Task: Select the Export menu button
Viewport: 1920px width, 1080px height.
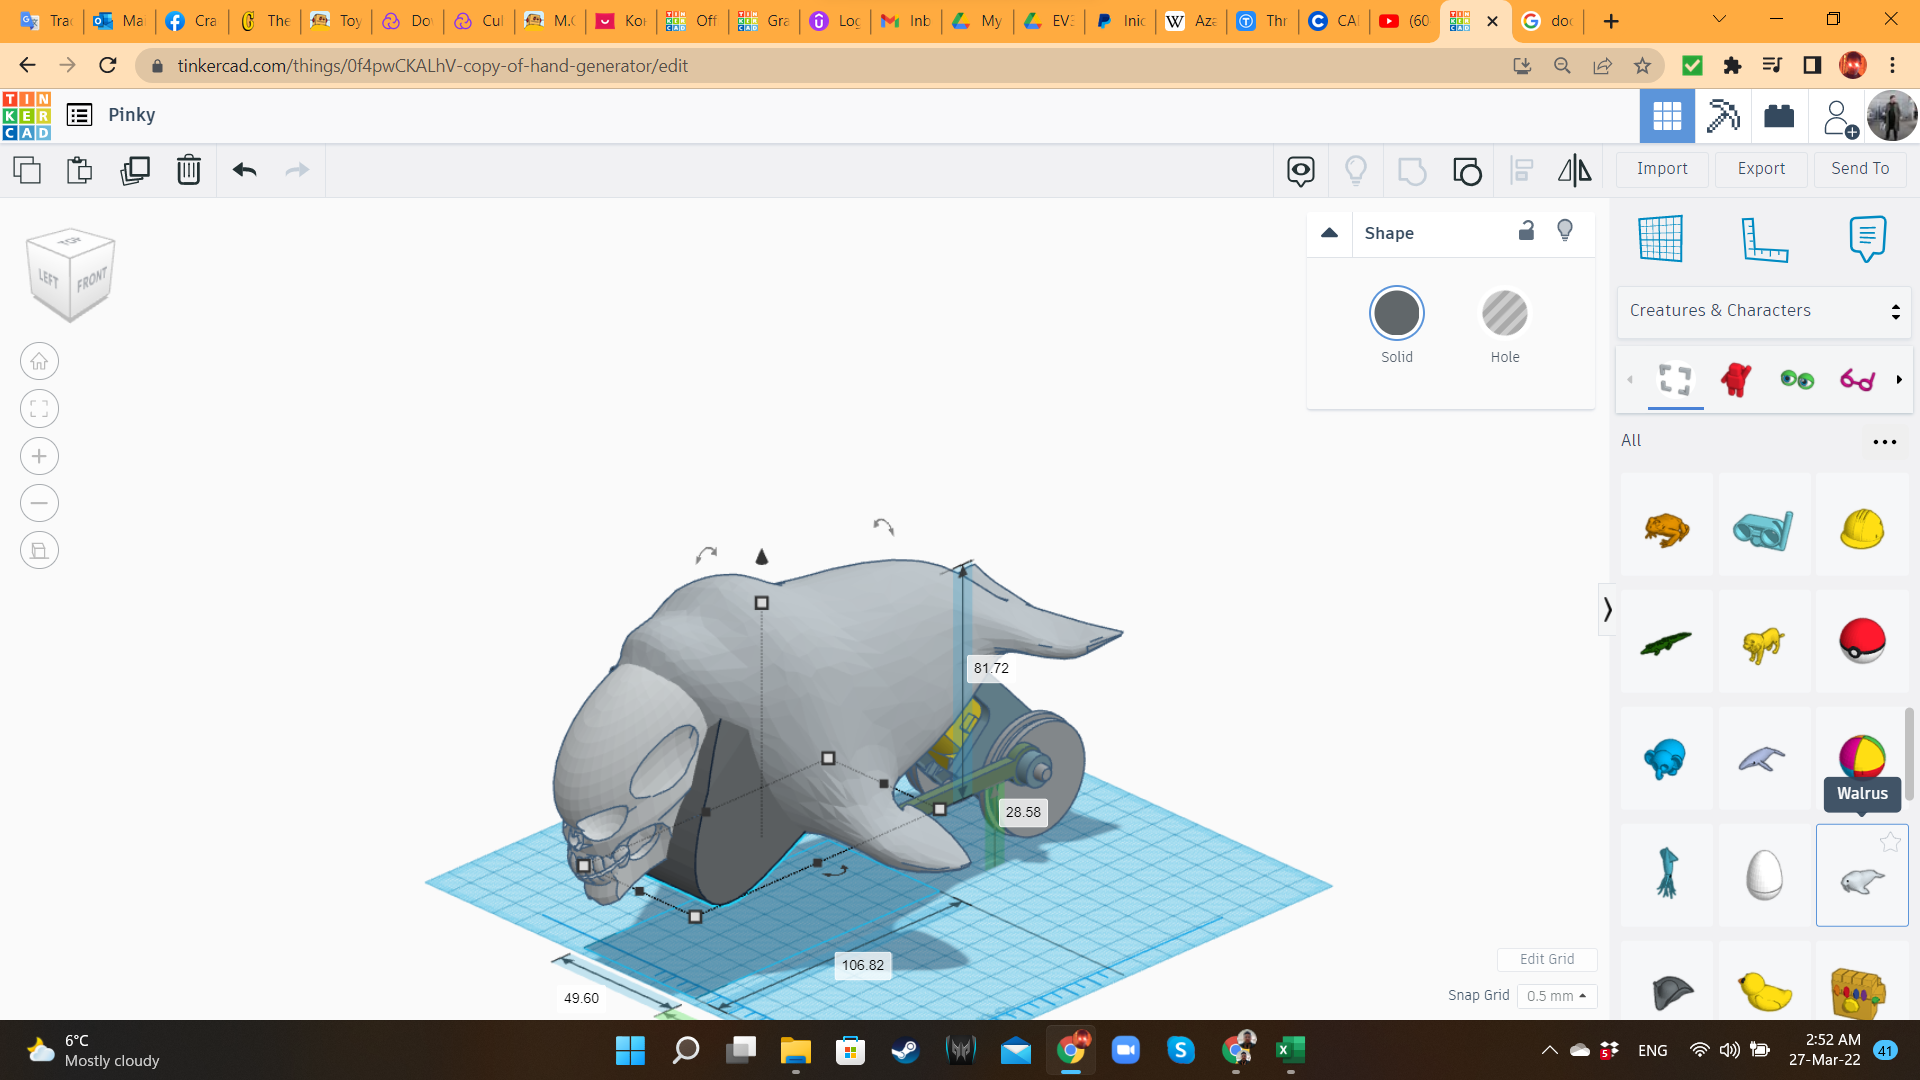Action: 1760,169
